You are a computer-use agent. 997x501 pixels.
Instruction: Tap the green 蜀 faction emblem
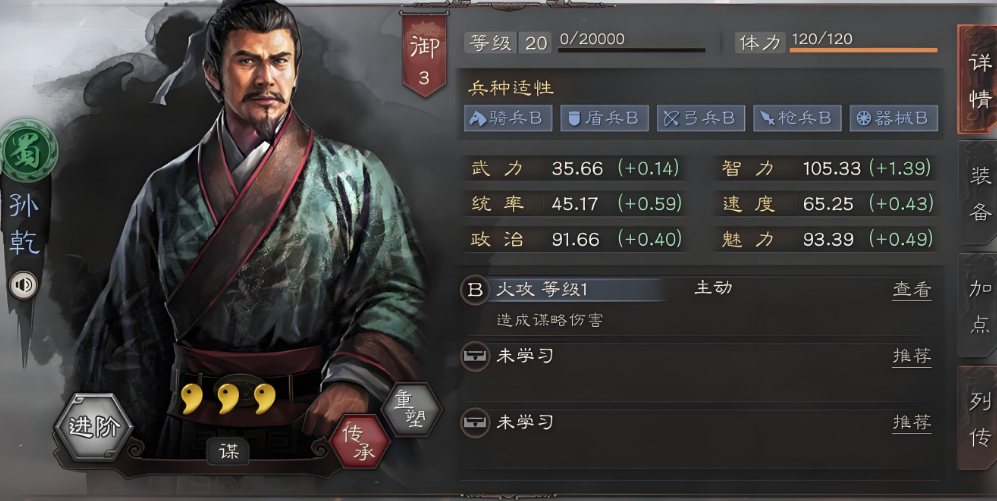(27, 151)
